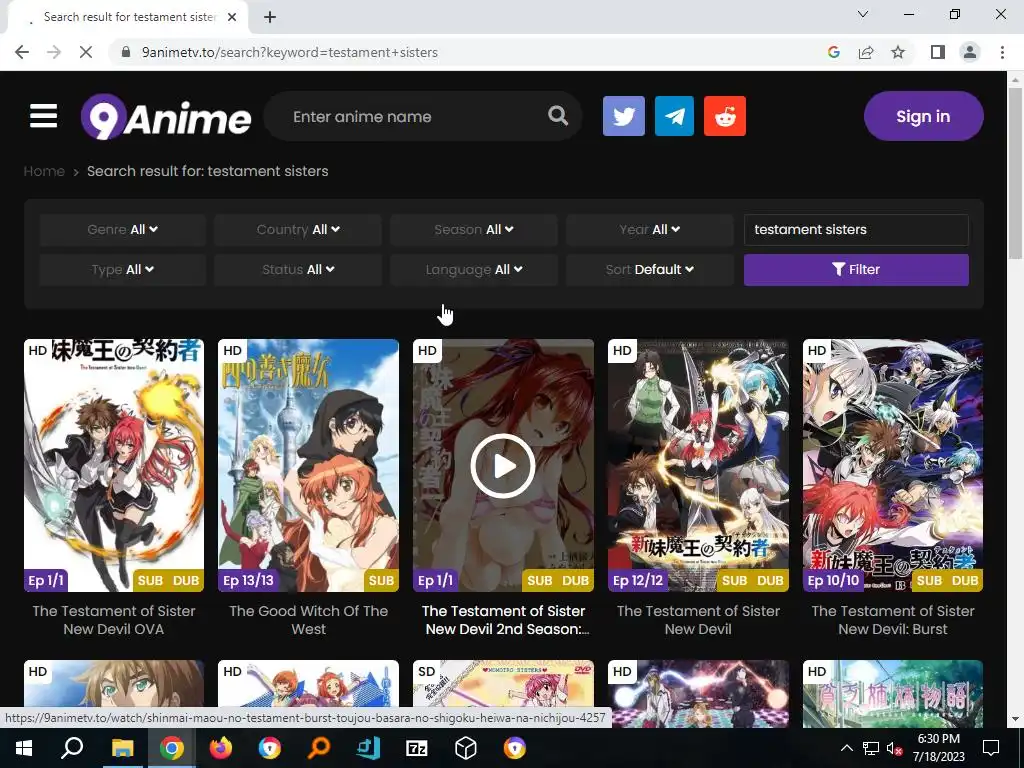This screenshot has height=768, width=1024.
Task: Open the Chrome profile avatar
Action: 970,52
